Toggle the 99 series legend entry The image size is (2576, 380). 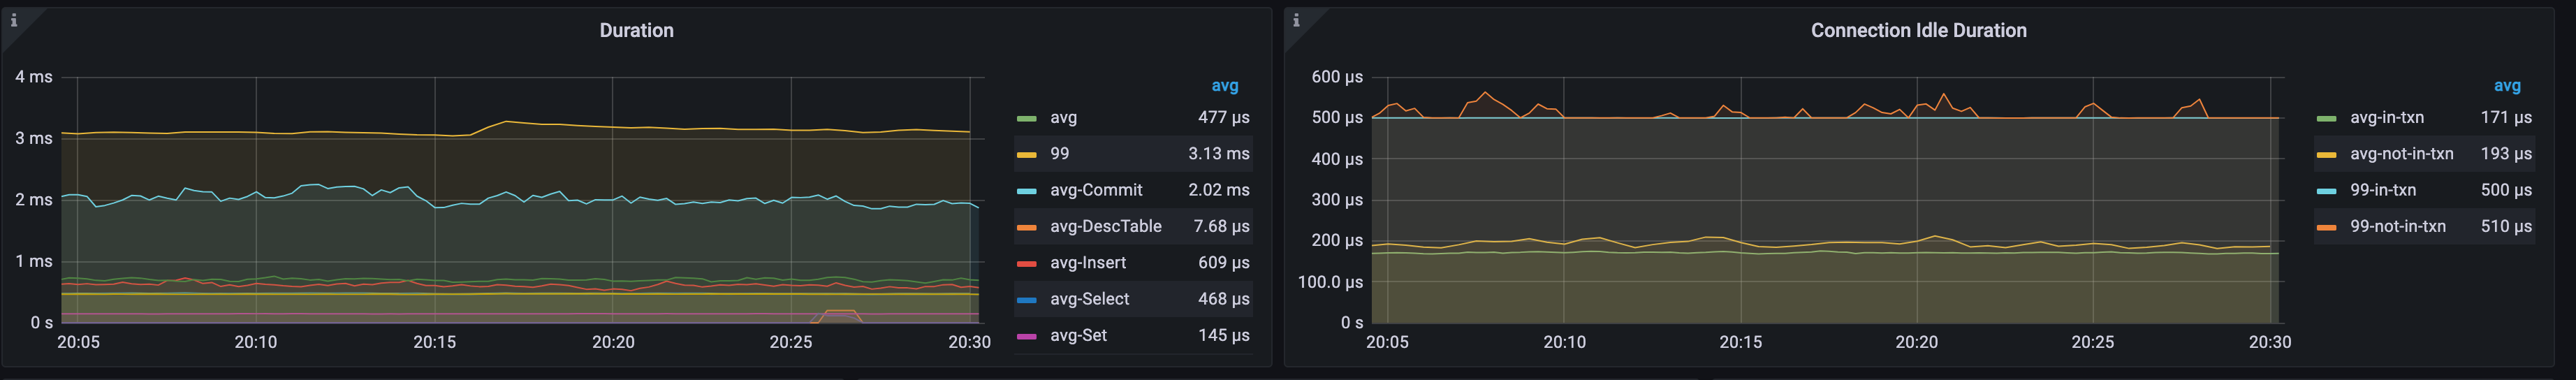pyautogui.click(x=1059, y=154)
